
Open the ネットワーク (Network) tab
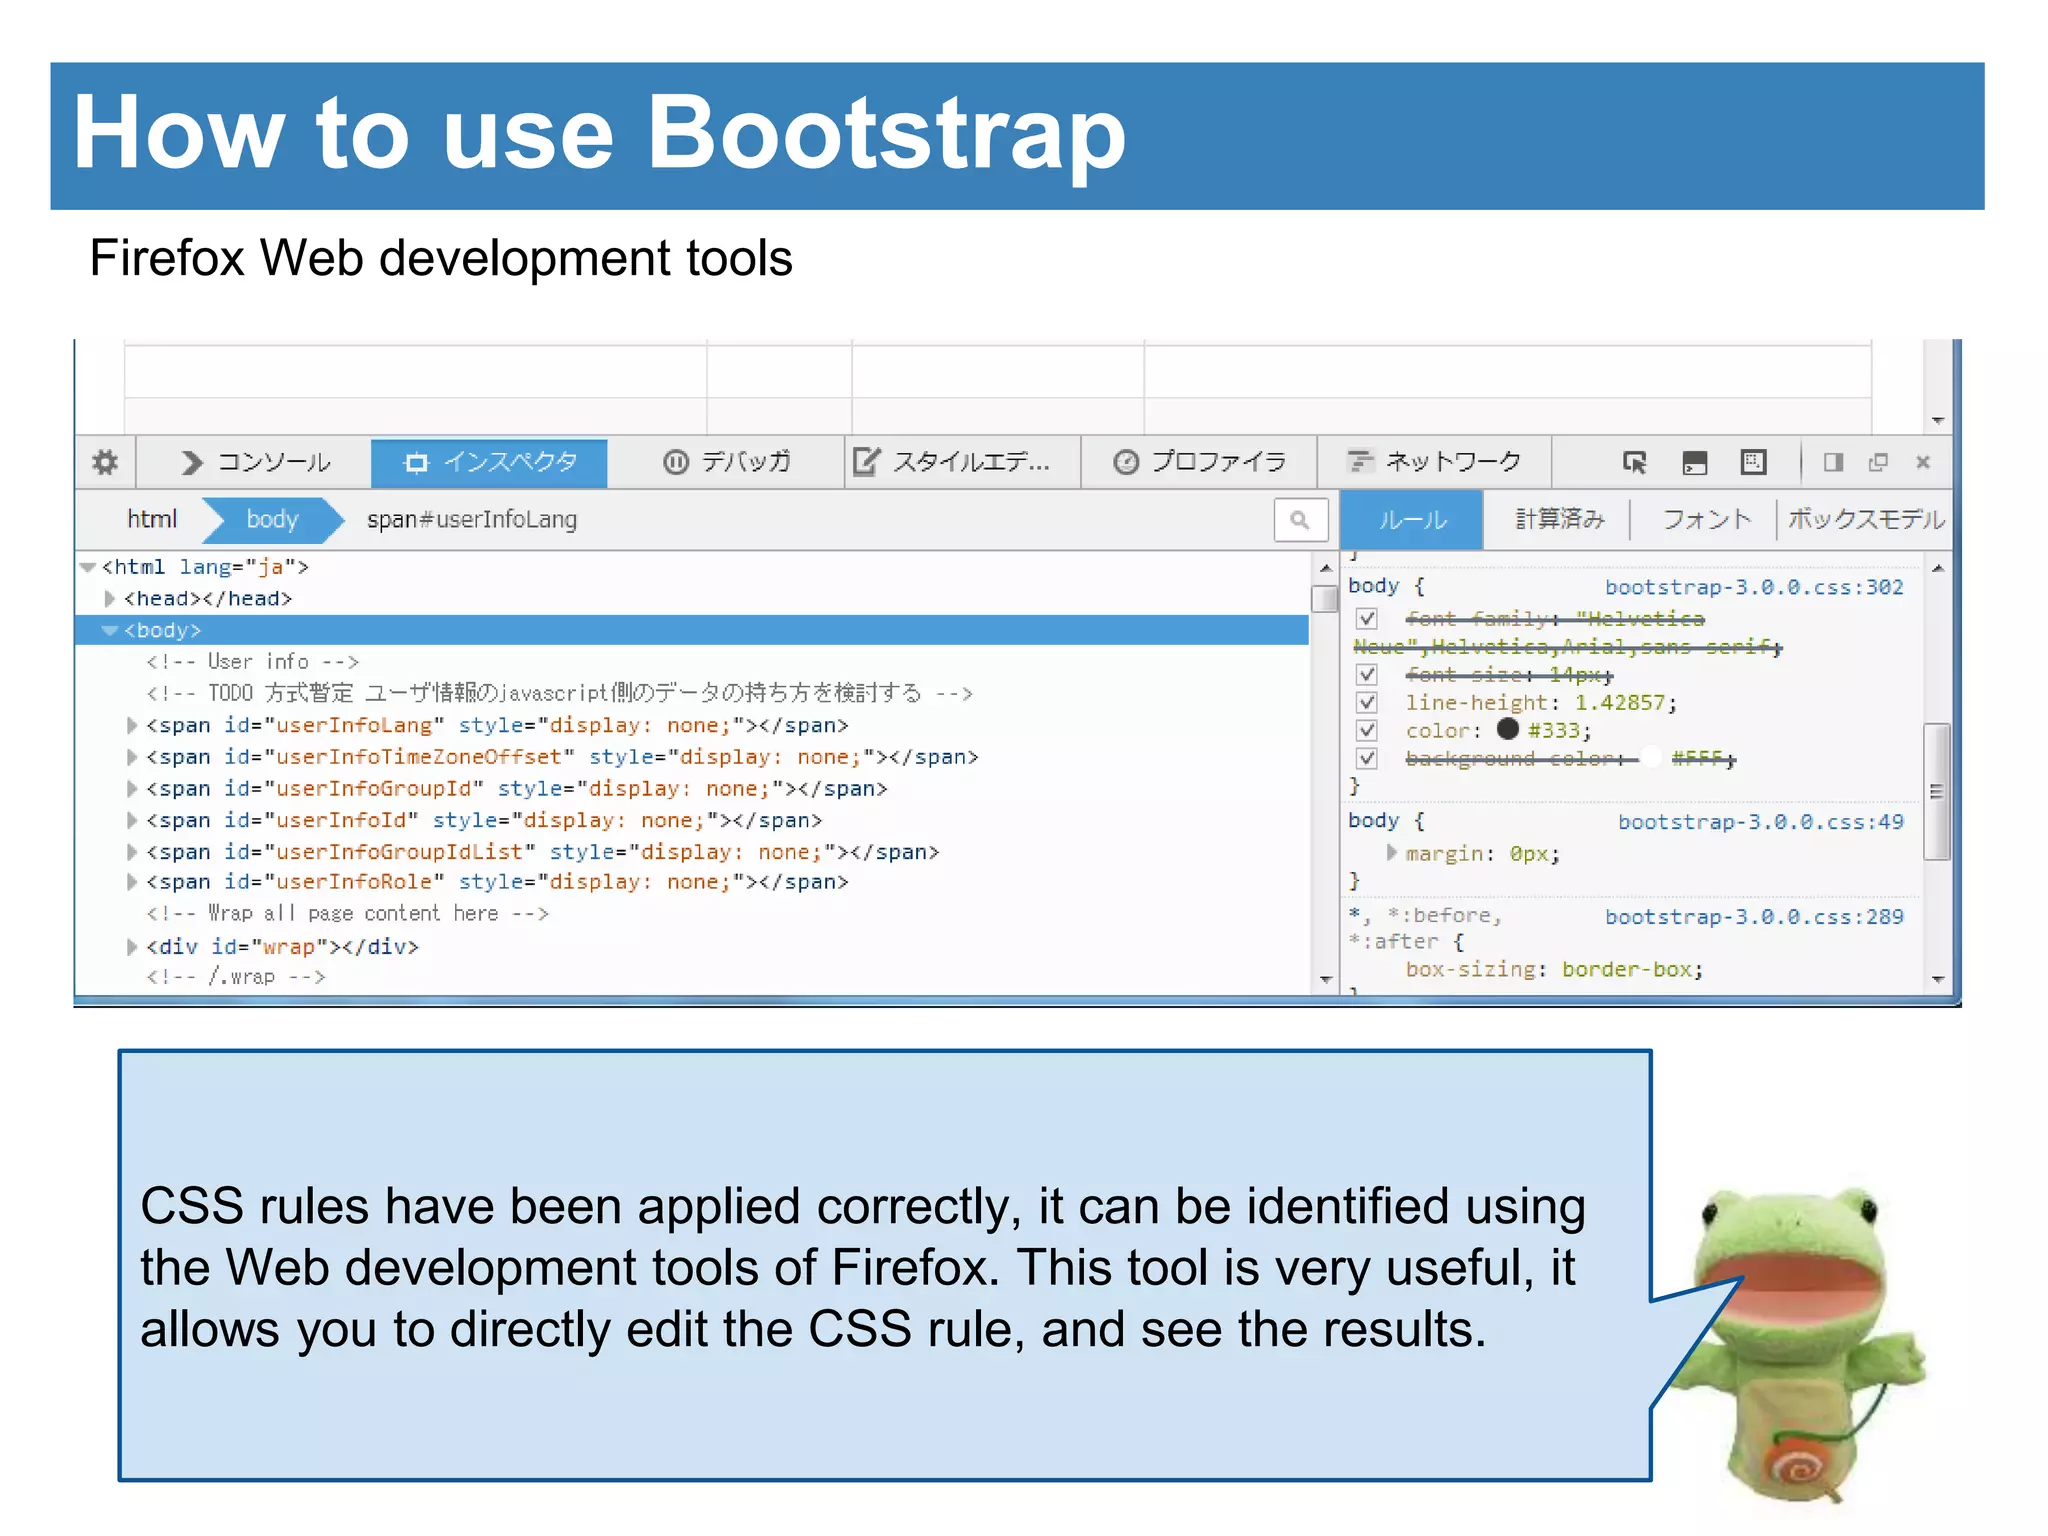(1434, 462)
